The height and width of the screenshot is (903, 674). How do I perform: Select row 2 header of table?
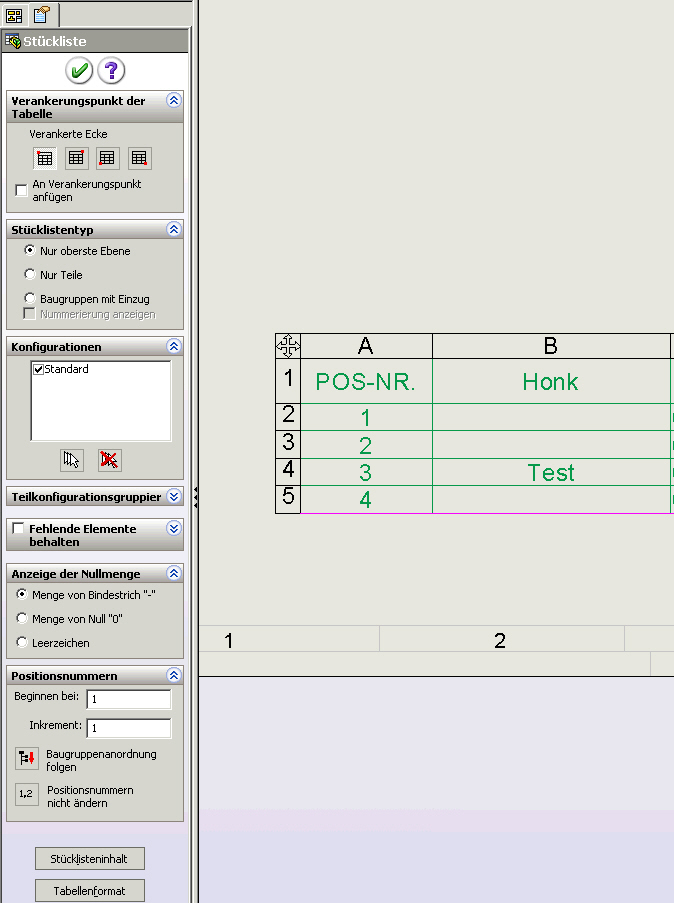point(288,416)
